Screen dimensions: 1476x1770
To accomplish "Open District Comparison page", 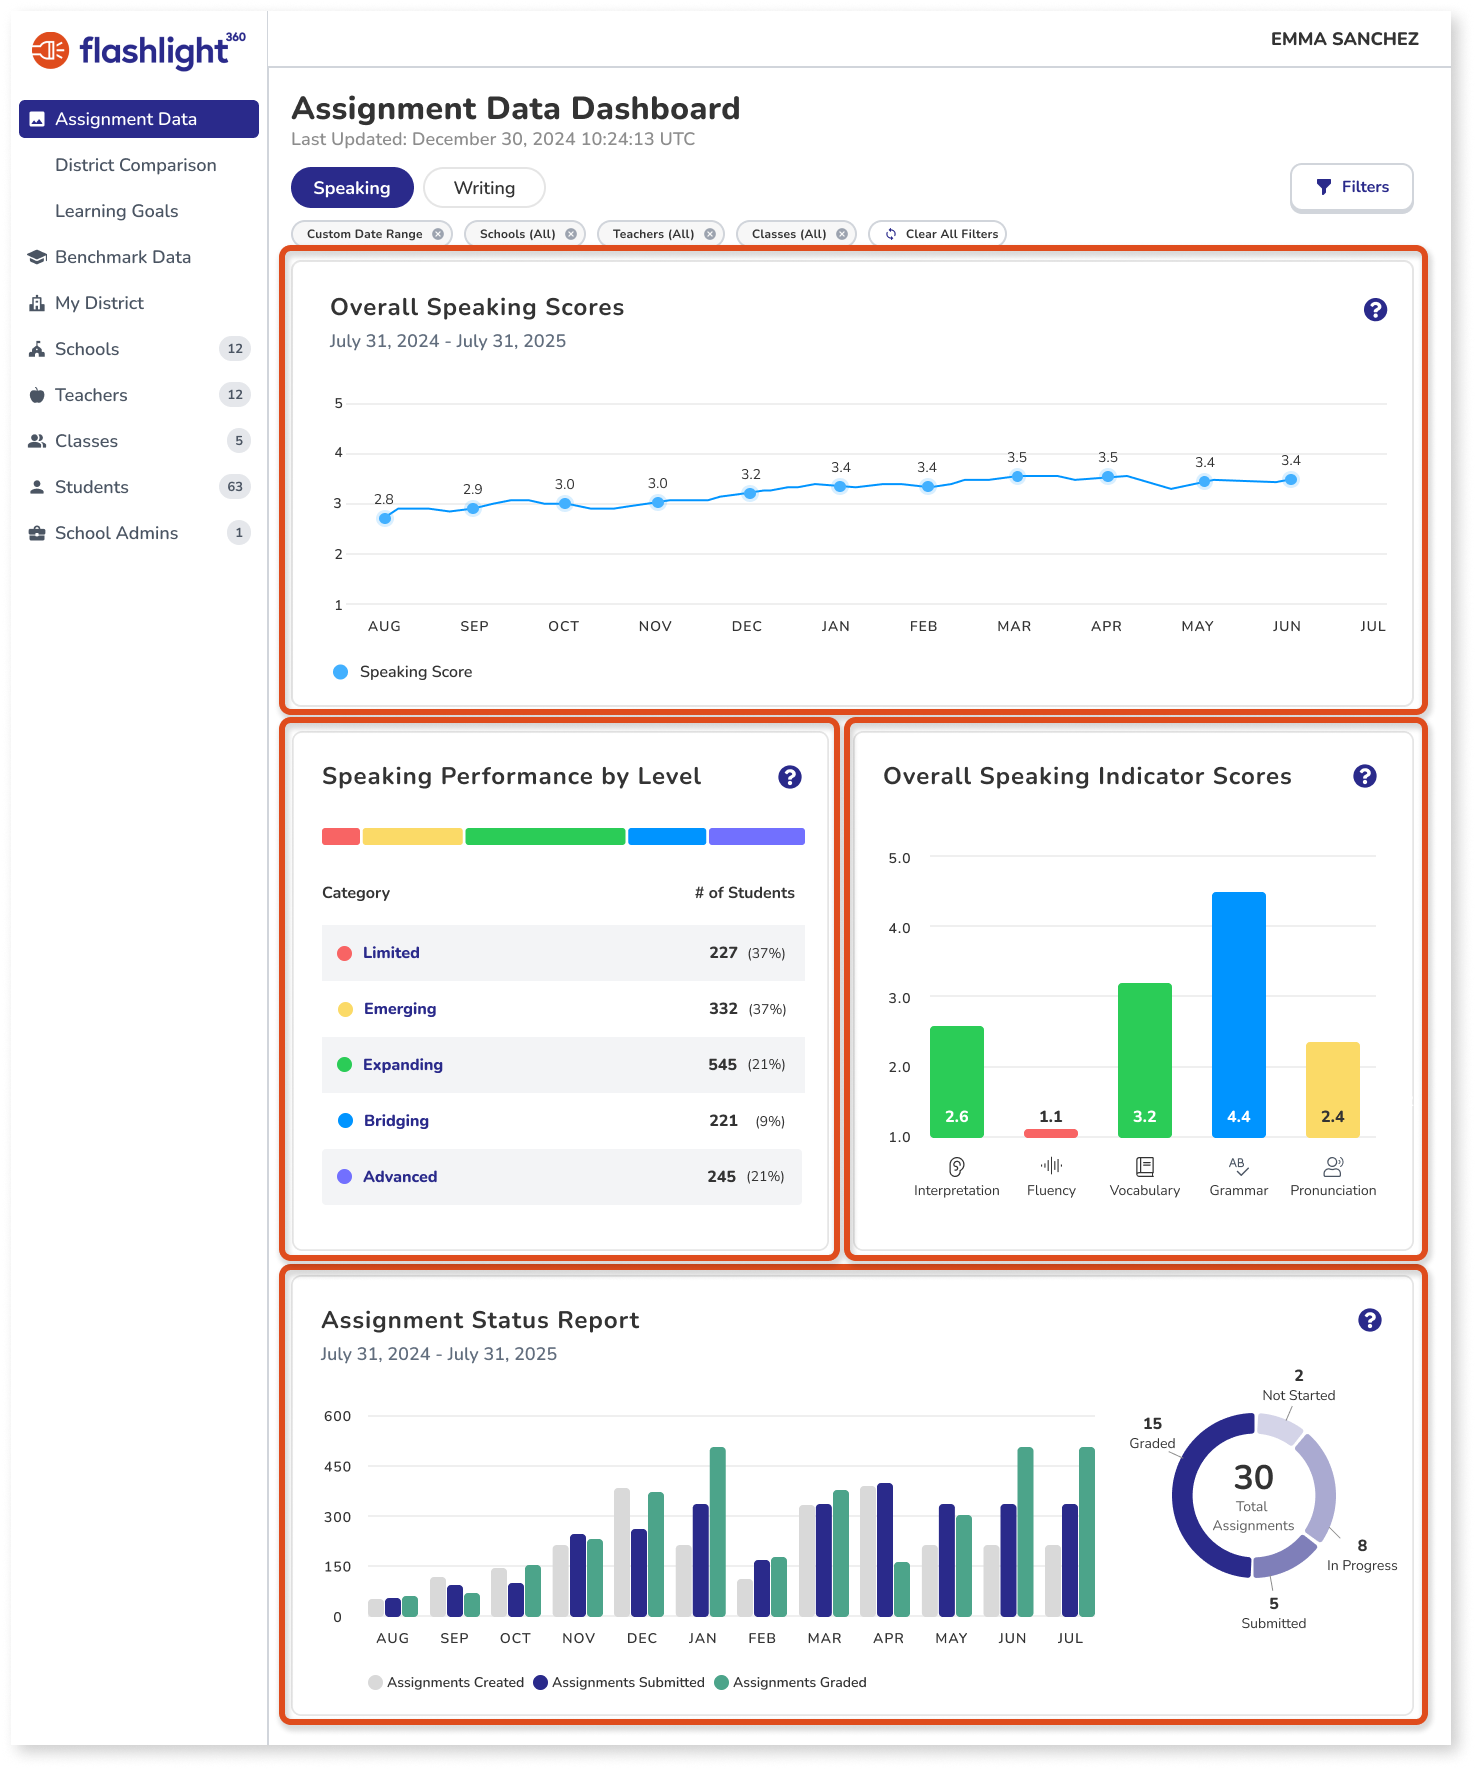I will pos(136,165).
